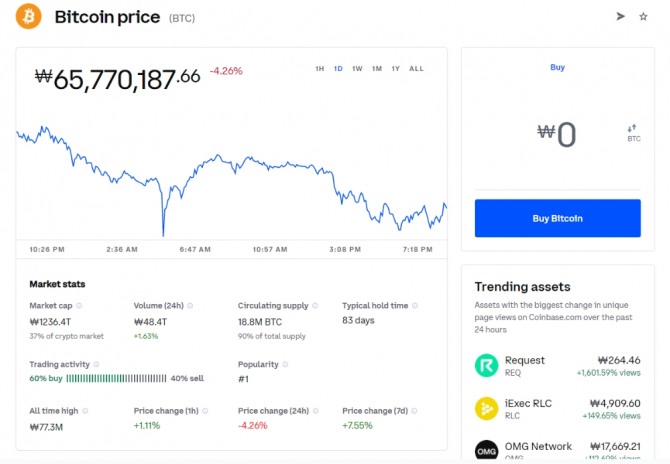Click the Market cap info icon
This screenshot has height=464, width=670.
(x=80, y=305)
